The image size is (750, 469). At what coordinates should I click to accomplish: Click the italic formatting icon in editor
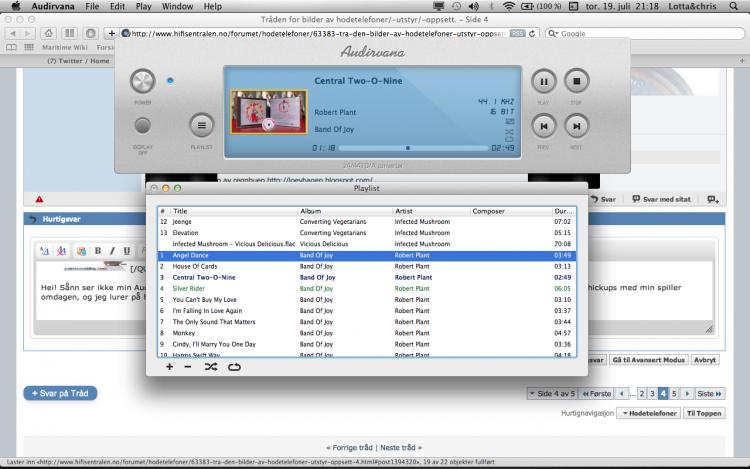tap(112, 251)
